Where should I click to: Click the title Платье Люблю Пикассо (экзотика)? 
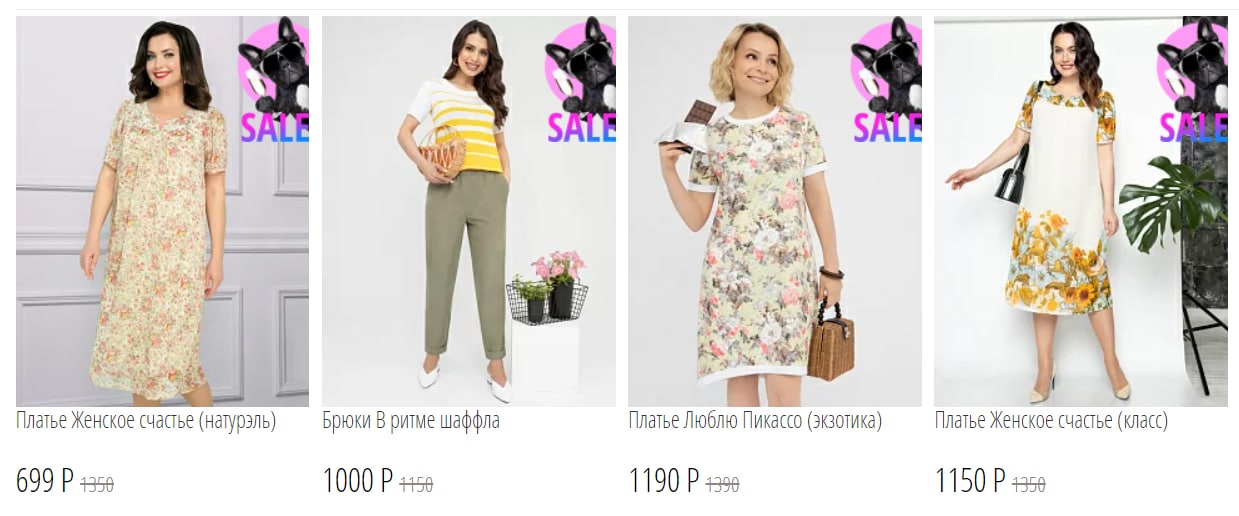(x=755, y=422)
